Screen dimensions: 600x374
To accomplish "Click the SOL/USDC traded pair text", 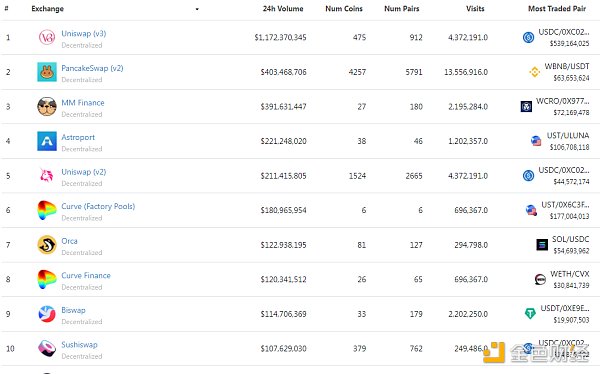I will [570, 239].
